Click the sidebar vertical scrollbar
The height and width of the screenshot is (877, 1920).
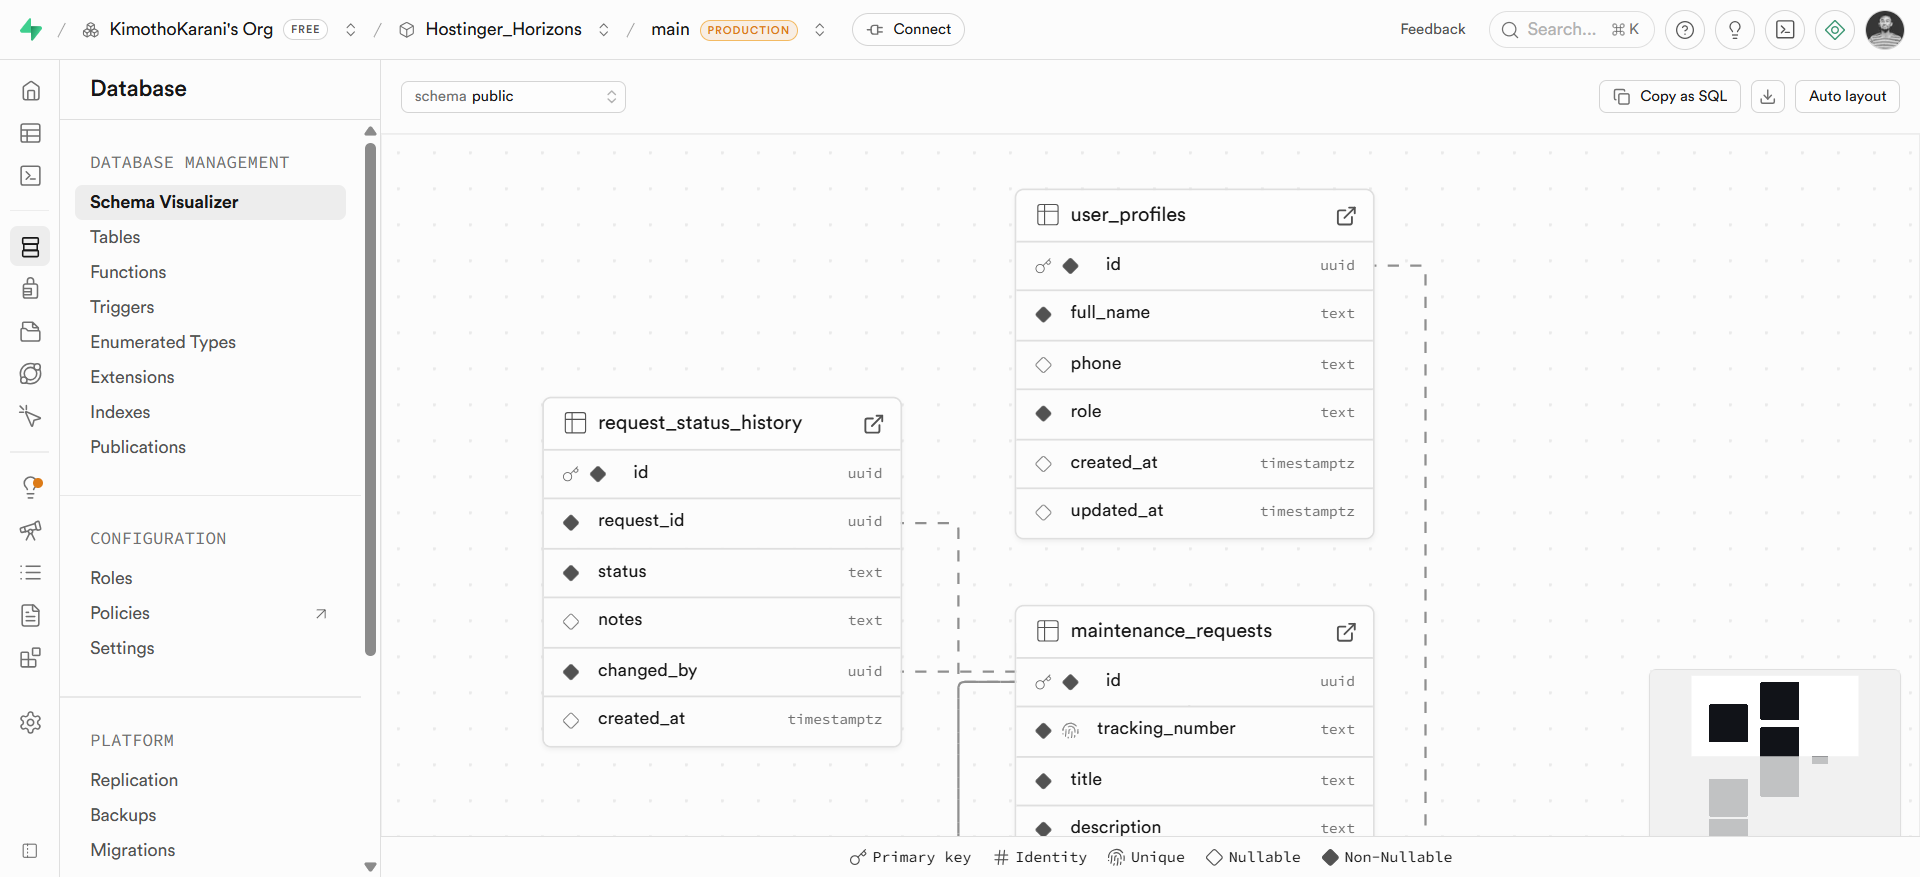point(370,400)
